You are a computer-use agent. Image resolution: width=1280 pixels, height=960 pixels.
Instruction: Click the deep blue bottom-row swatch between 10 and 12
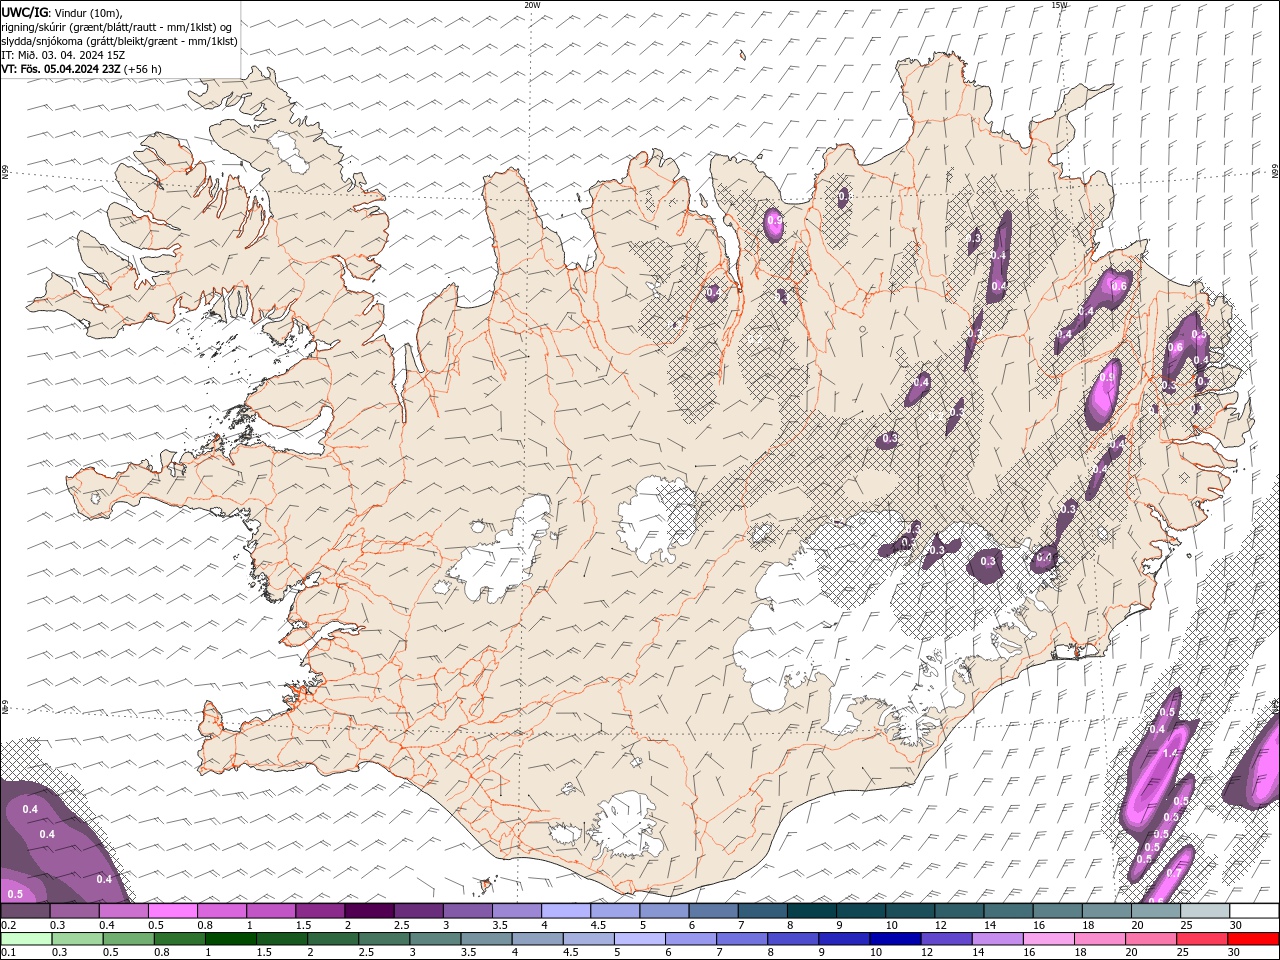point(894,939)
